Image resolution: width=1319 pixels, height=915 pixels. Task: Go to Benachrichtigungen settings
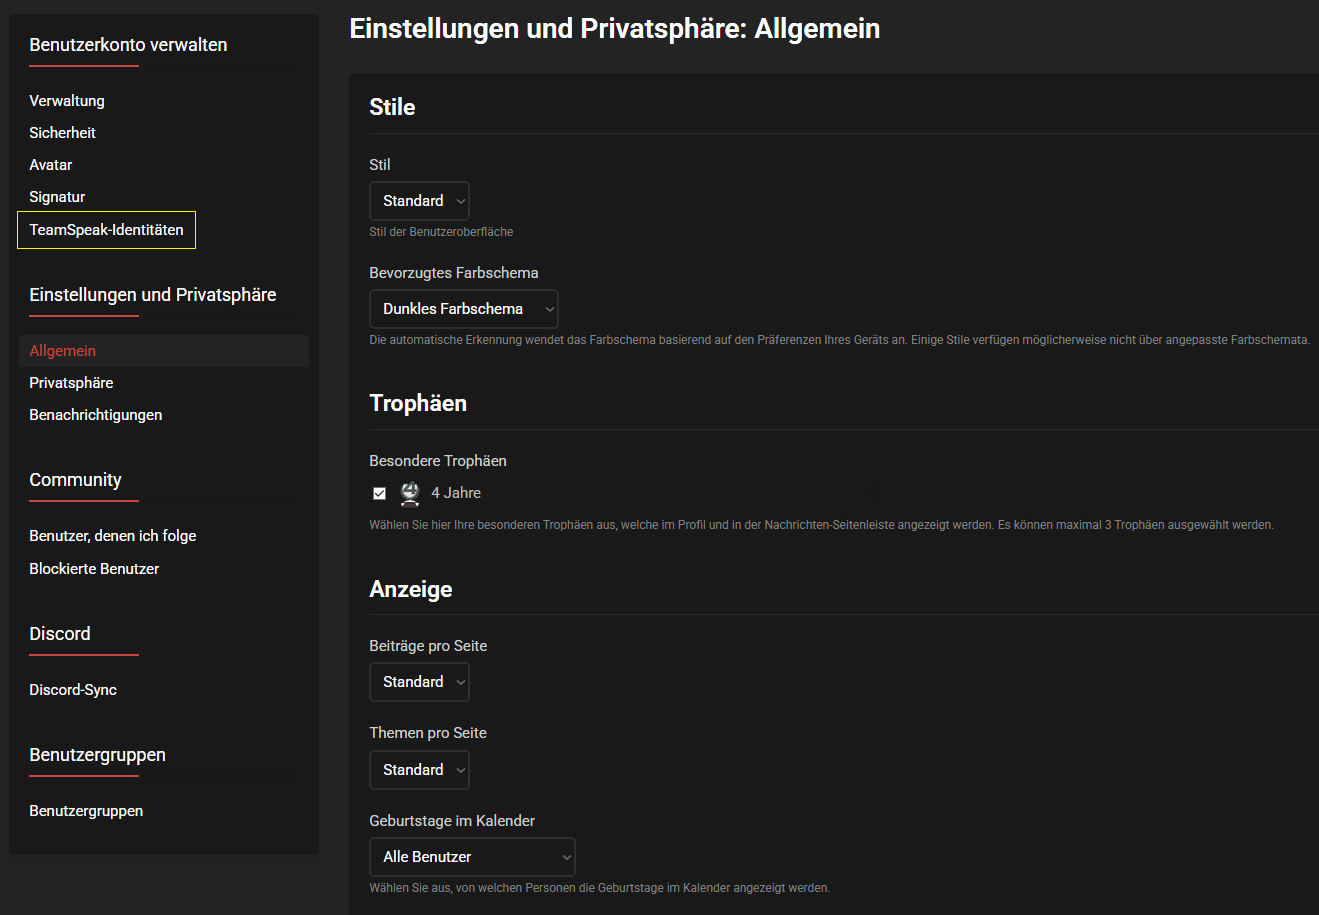[x=95, y=415]
